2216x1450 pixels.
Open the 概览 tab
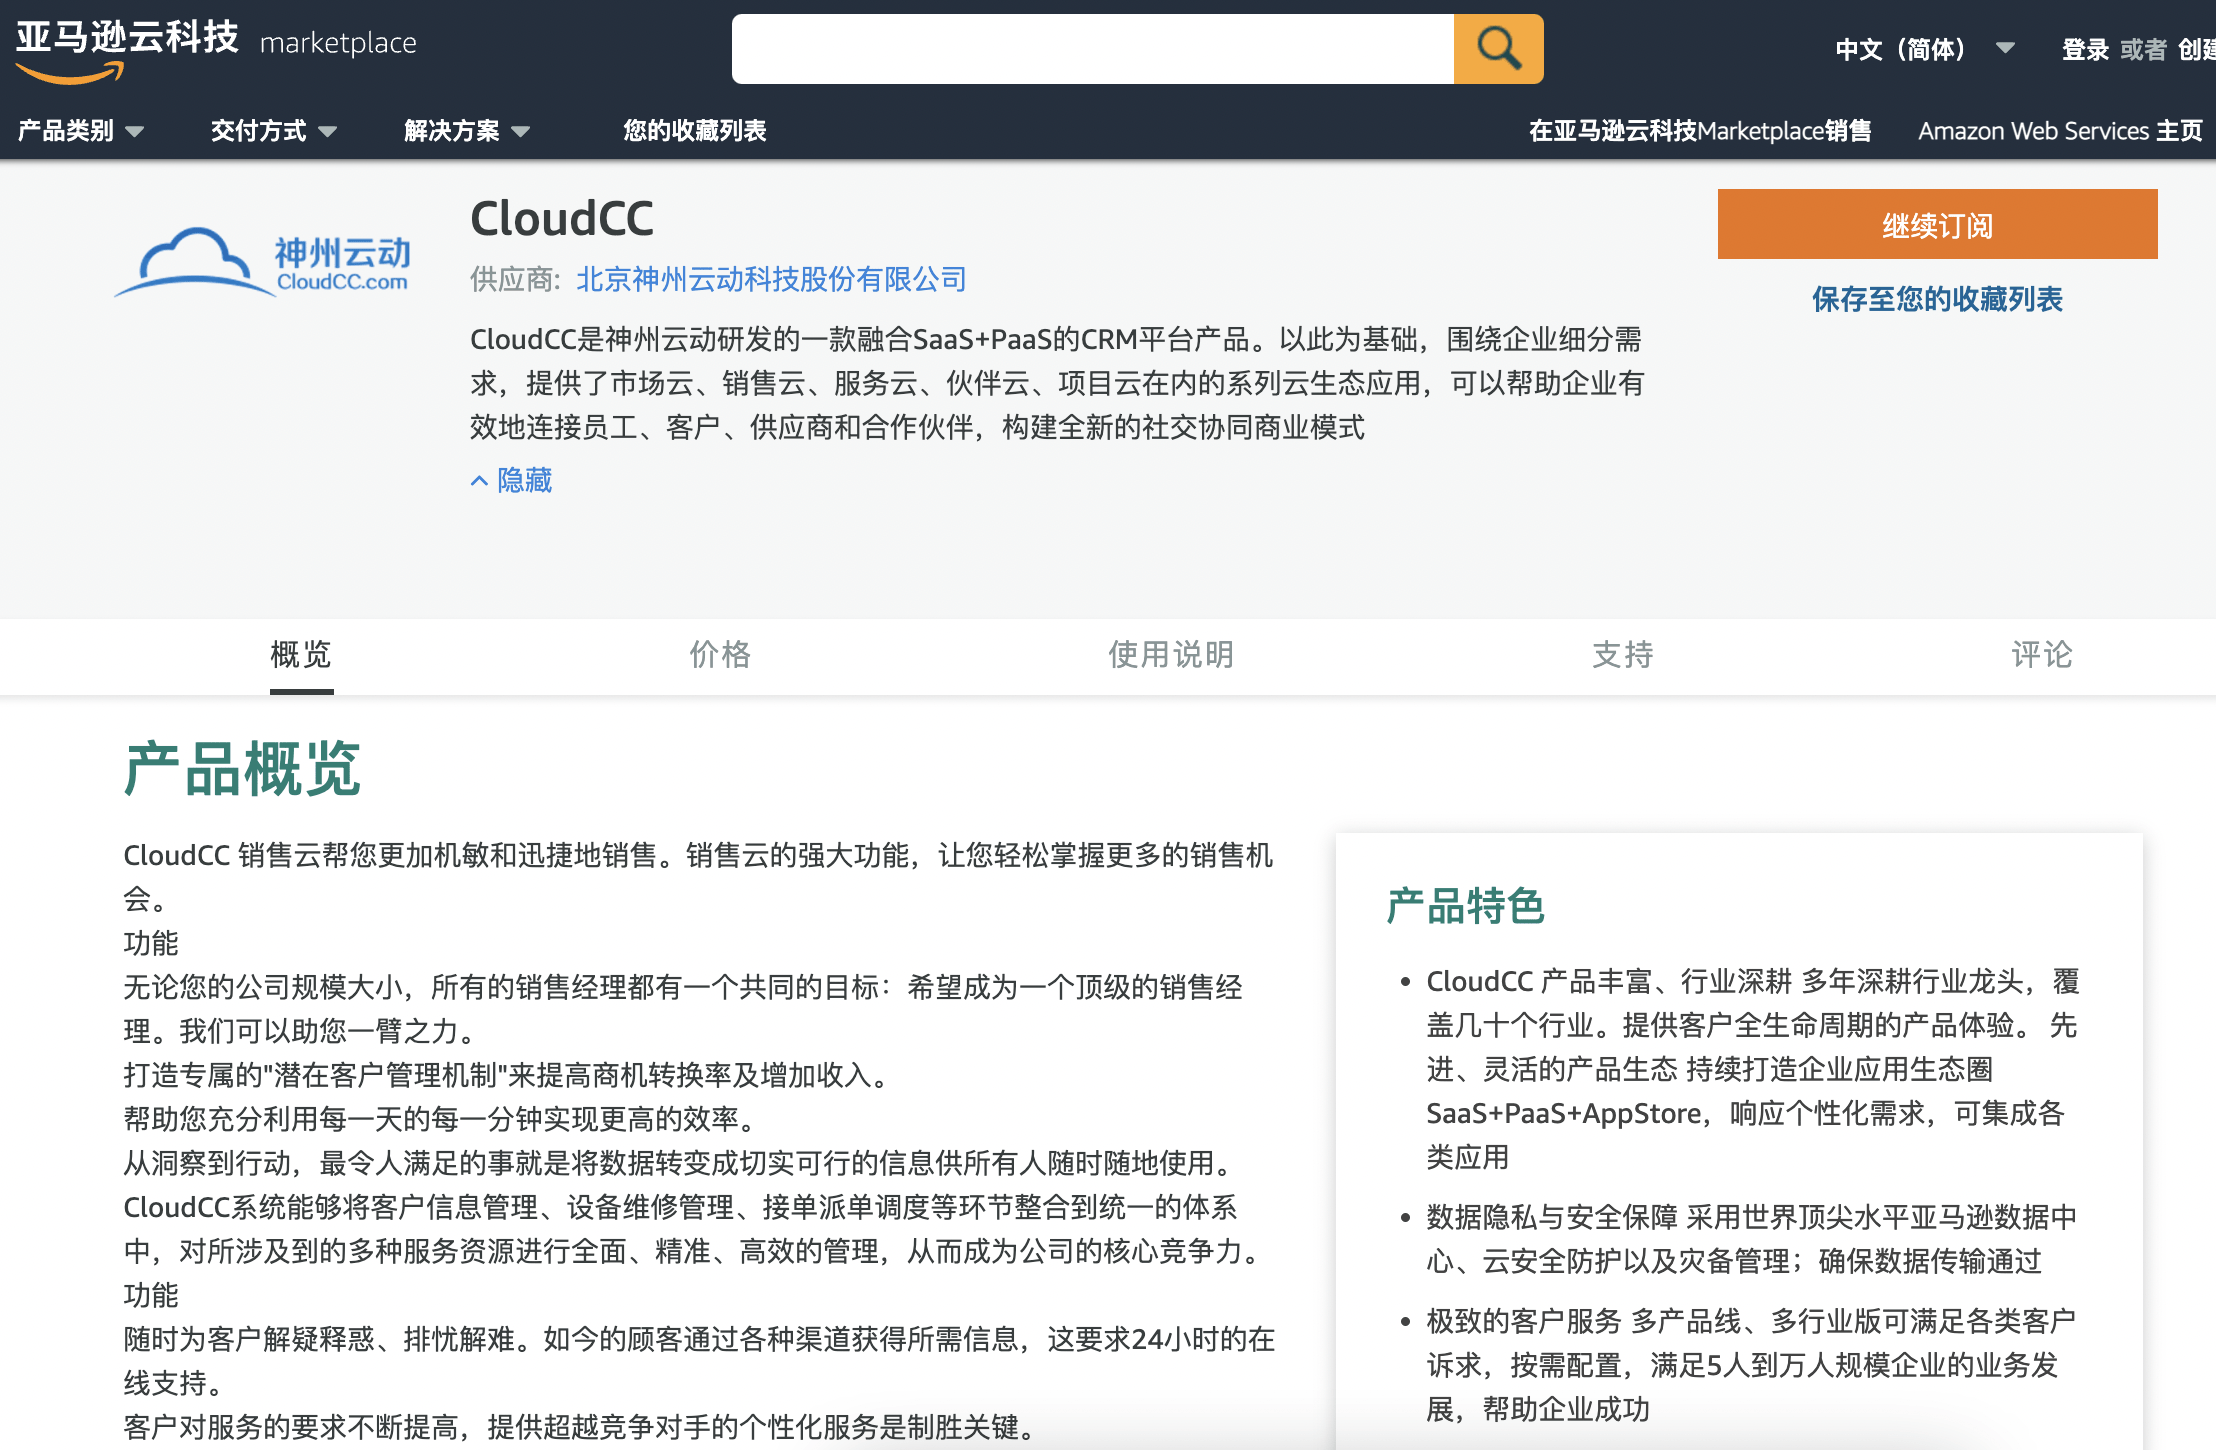[301, 655]
